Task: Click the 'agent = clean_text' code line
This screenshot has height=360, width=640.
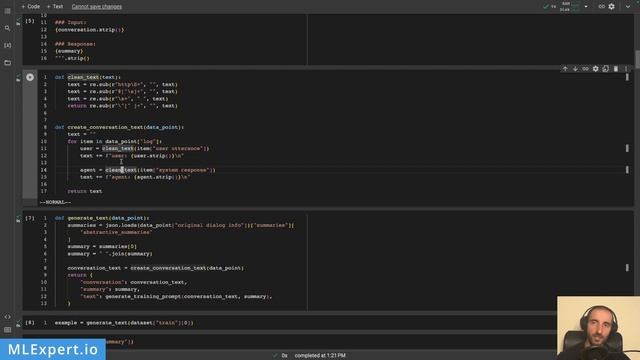Action: [147, 170]
